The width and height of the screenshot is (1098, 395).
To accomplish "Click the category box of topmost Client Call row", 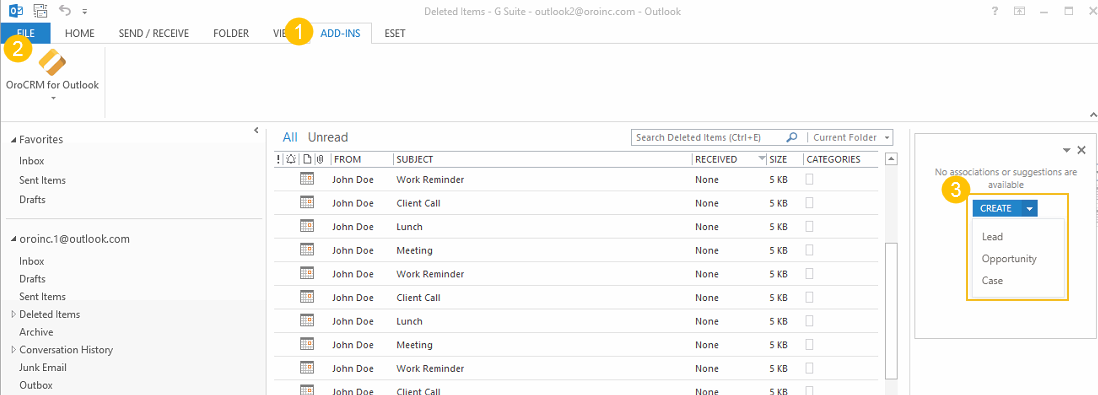I will pos(809,203).
